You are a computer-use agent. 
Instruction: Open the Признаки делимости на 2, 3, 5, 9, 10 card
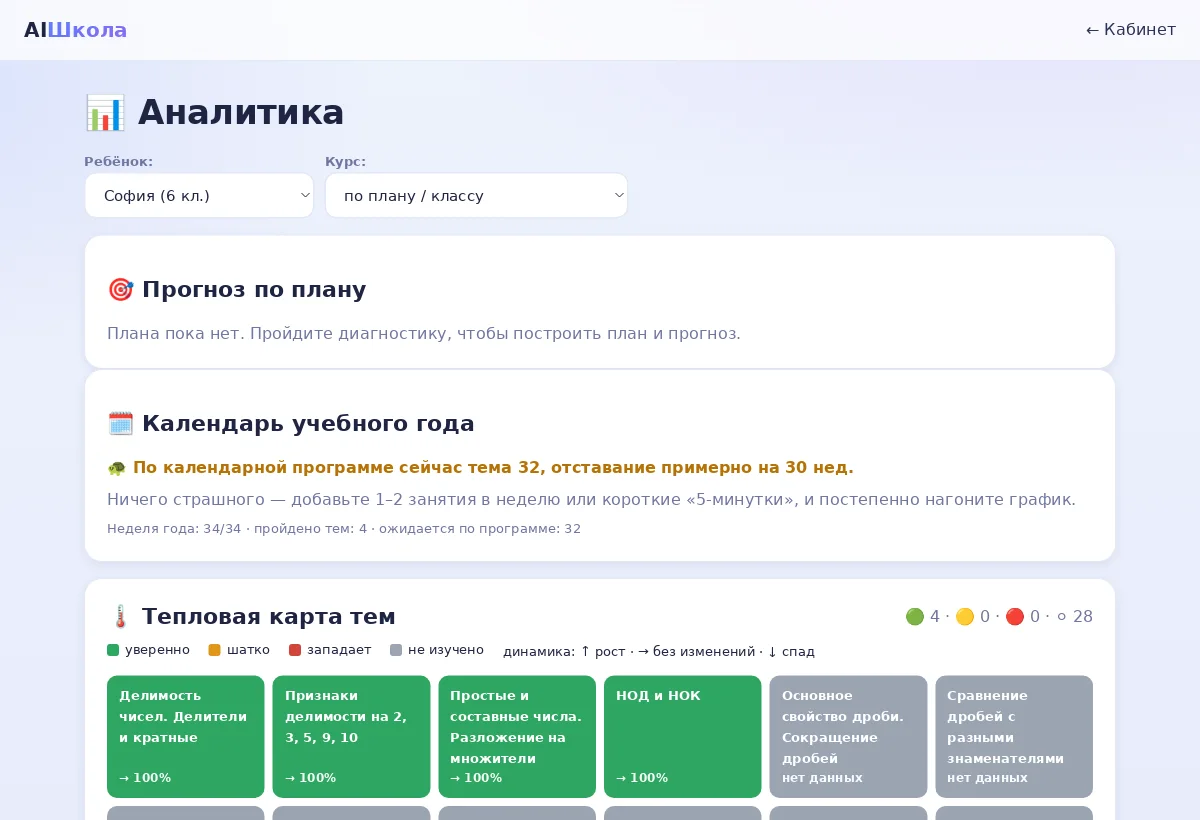click(x=351, y=737)
